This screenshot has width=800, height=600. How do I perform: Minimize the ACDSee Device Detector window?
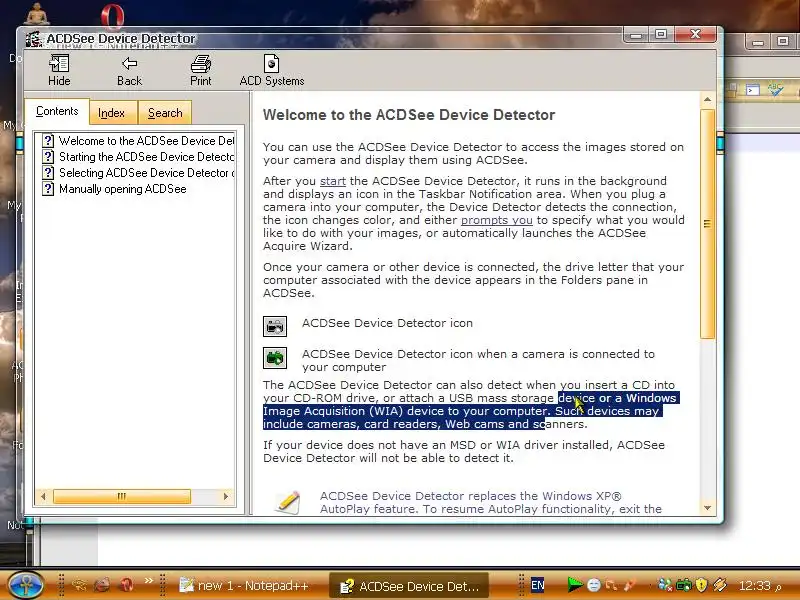point(636,35)
